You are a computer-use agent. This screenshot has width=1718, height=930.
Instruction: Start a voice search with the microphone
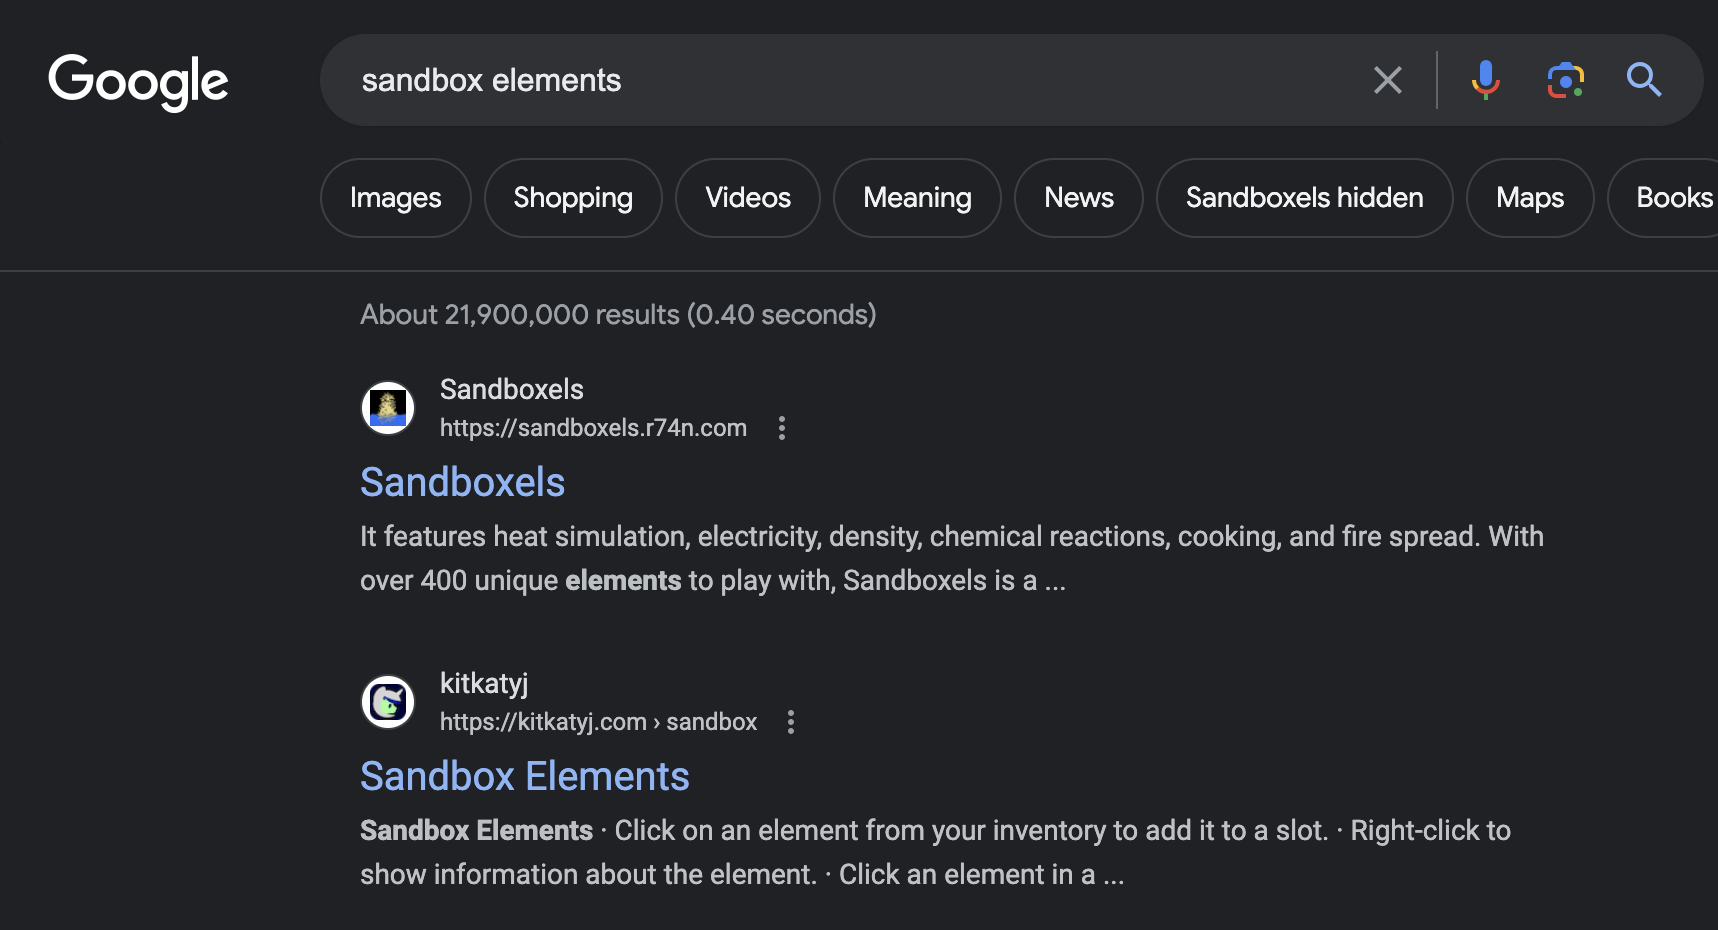coord(1487,80)
